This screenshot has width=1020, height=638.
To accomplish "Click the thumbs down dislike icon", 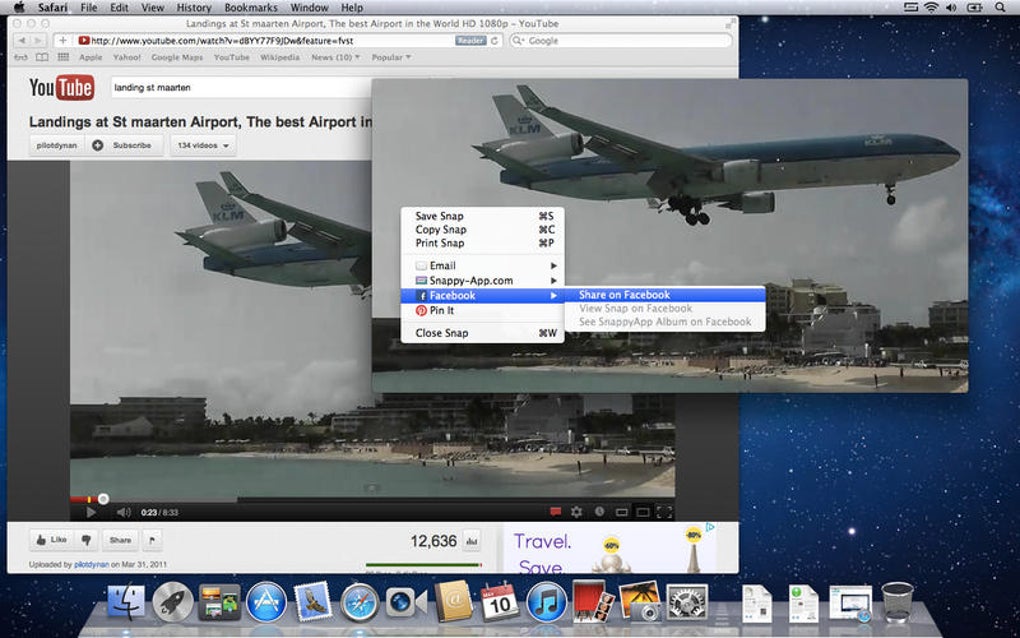I will [86, 540].
